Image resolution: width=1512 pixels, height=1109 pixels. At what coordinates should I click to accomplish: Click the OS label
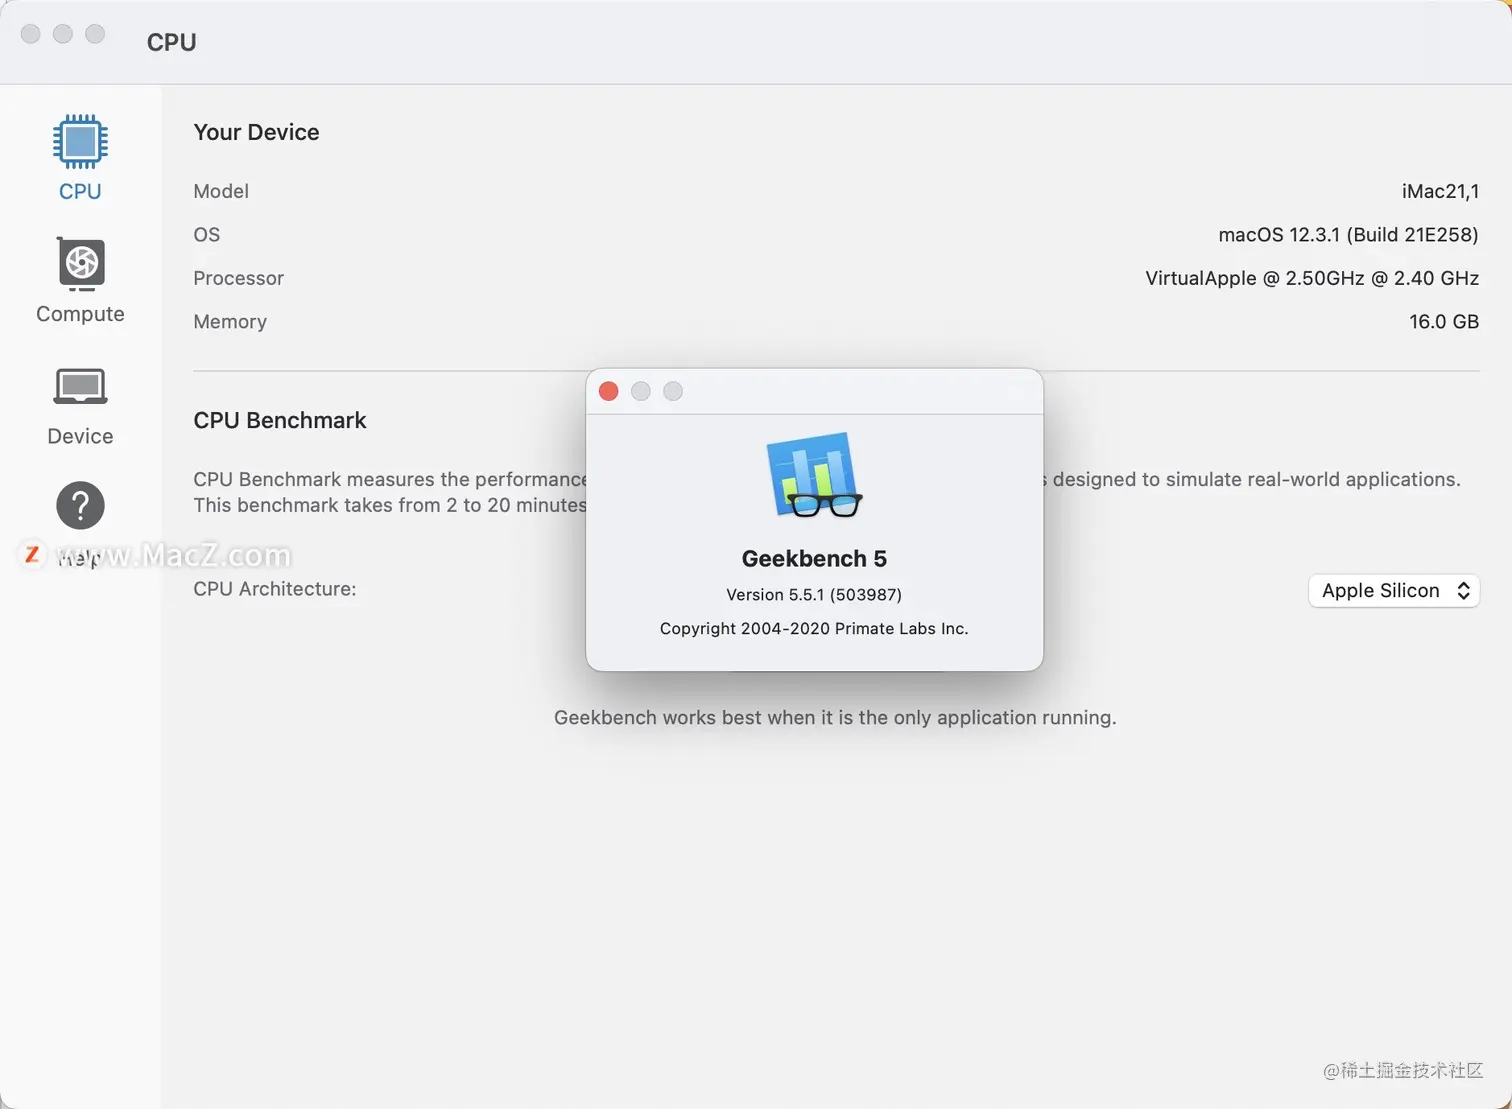[206, 235]
